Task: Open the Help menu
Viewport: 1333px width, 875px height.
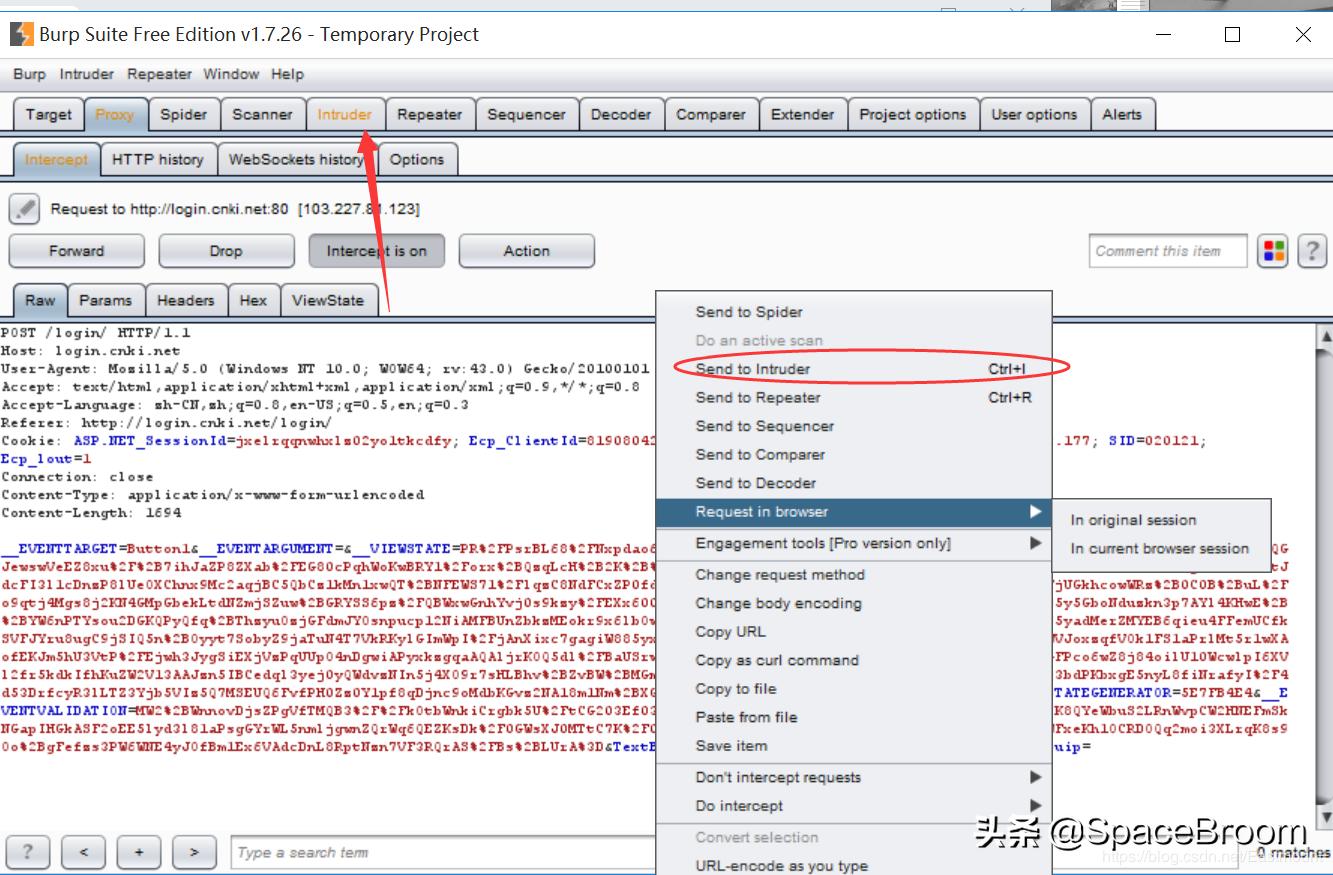Action: click(x=287, y=74)
